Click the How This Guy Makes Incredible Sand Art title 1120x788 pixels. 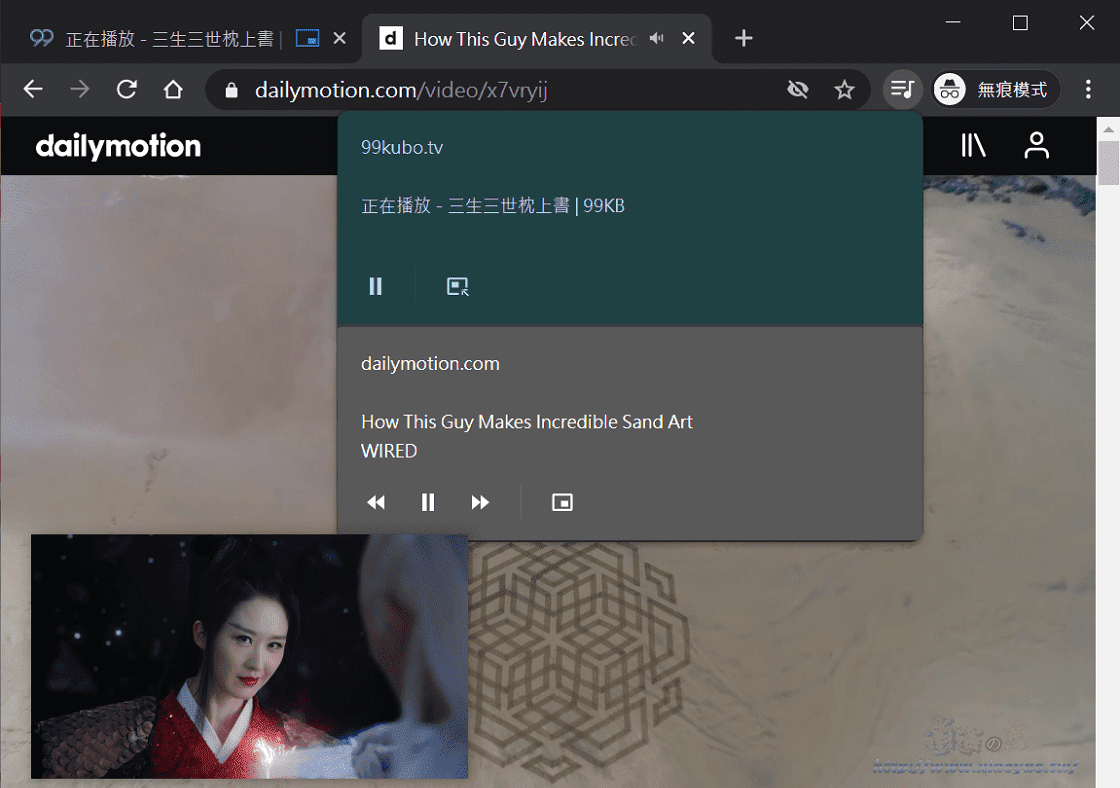[x=526, y=422]
